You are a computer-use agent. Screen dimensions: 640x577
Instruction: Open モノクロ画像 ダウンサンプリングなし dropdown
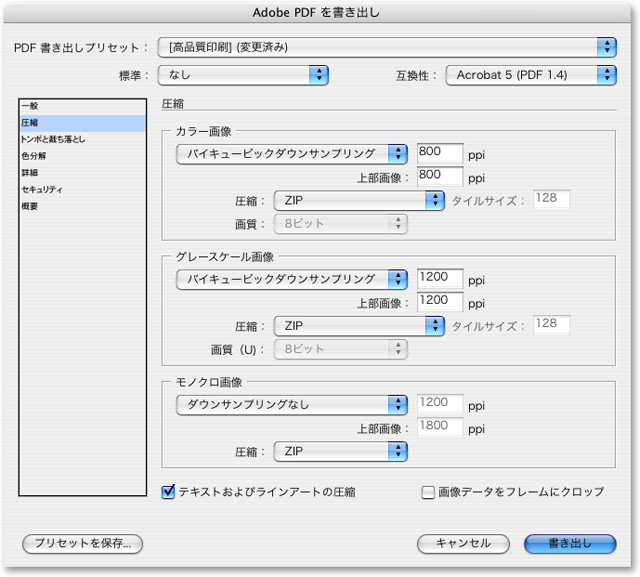pyautogui.click(x=292, y=404)
